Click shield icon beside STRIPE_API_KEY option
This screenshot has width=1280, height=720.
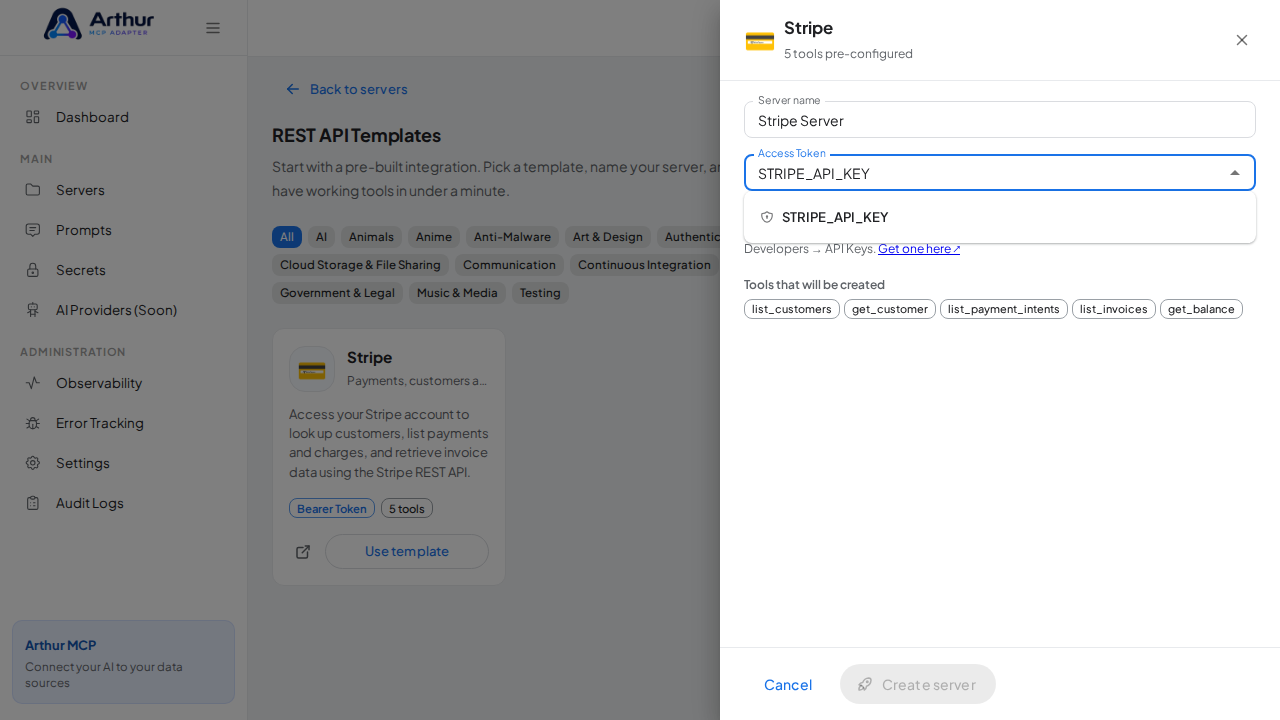pos(767,217)
